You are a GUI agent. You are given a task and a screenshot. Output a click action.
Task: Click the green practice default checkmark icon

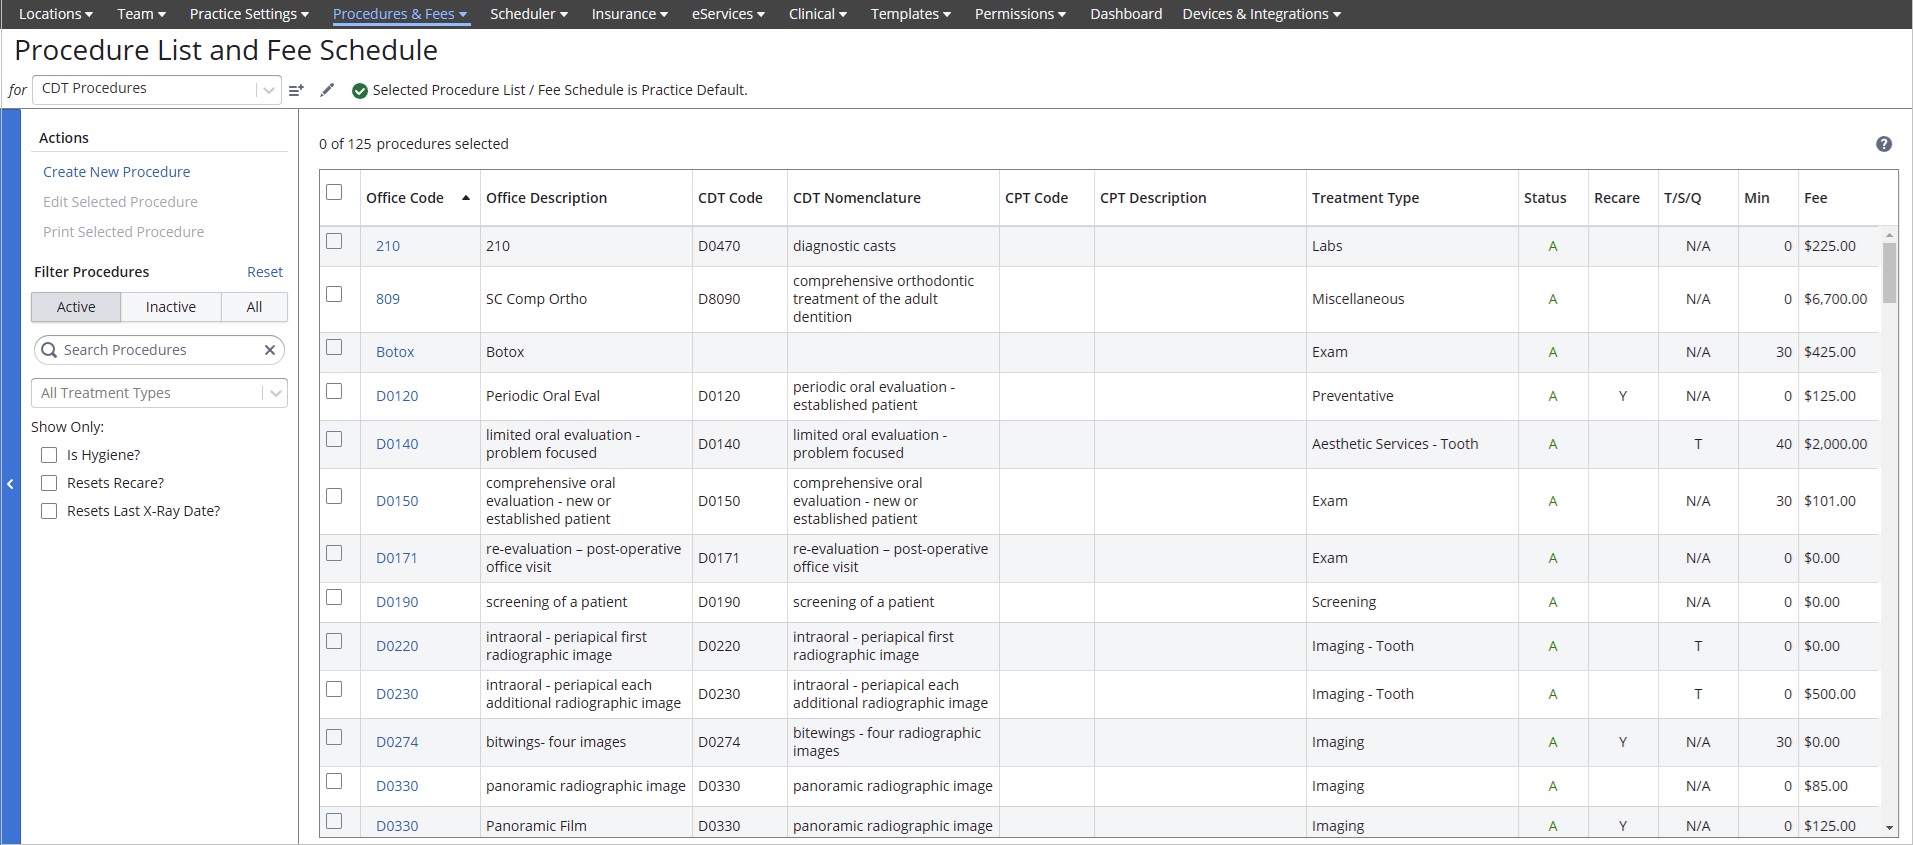360,91
